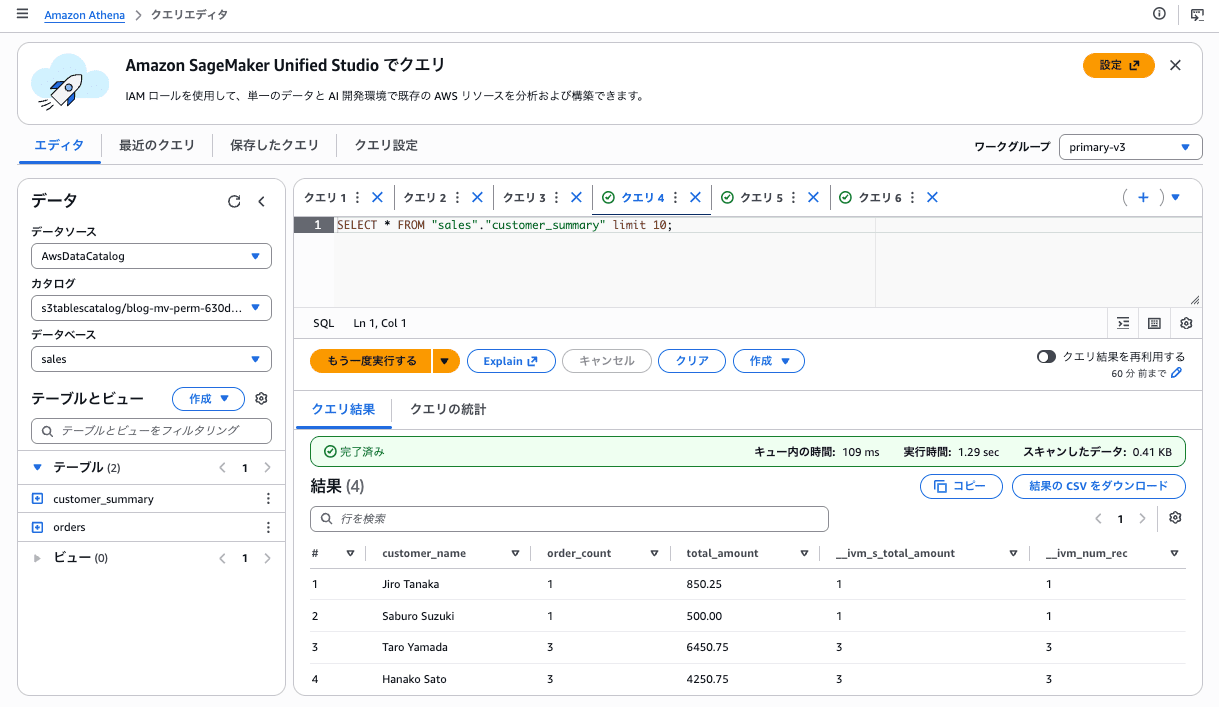The width and height of the screenshot is (1219, 707).
Task: Click the info icon in the top bar
Action: click(x=1160, y=14)
